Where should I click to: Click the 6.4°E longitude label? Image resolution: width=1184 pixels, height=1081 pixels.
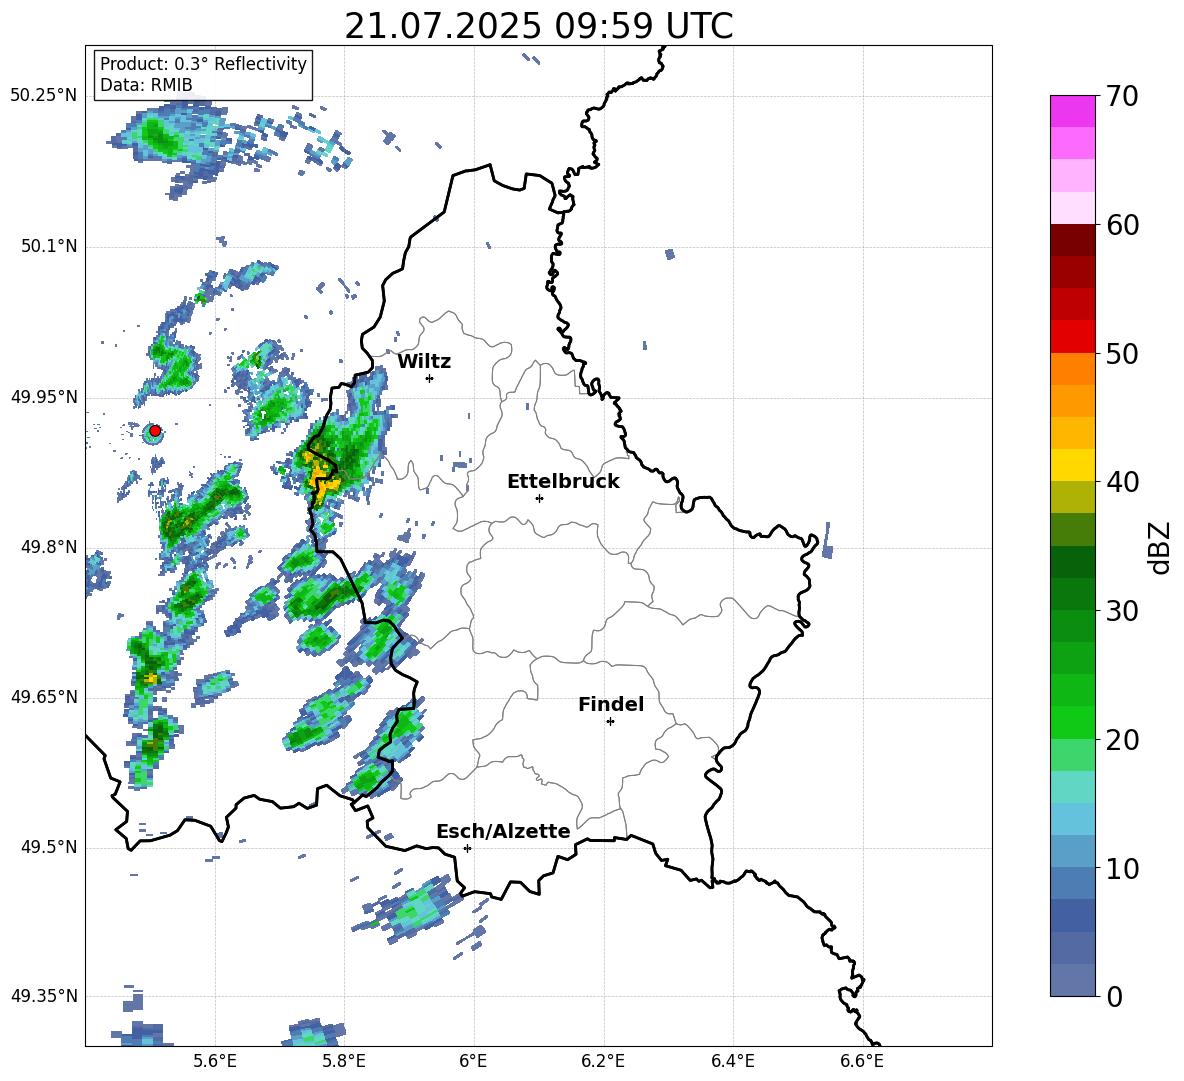point(732,1061)
